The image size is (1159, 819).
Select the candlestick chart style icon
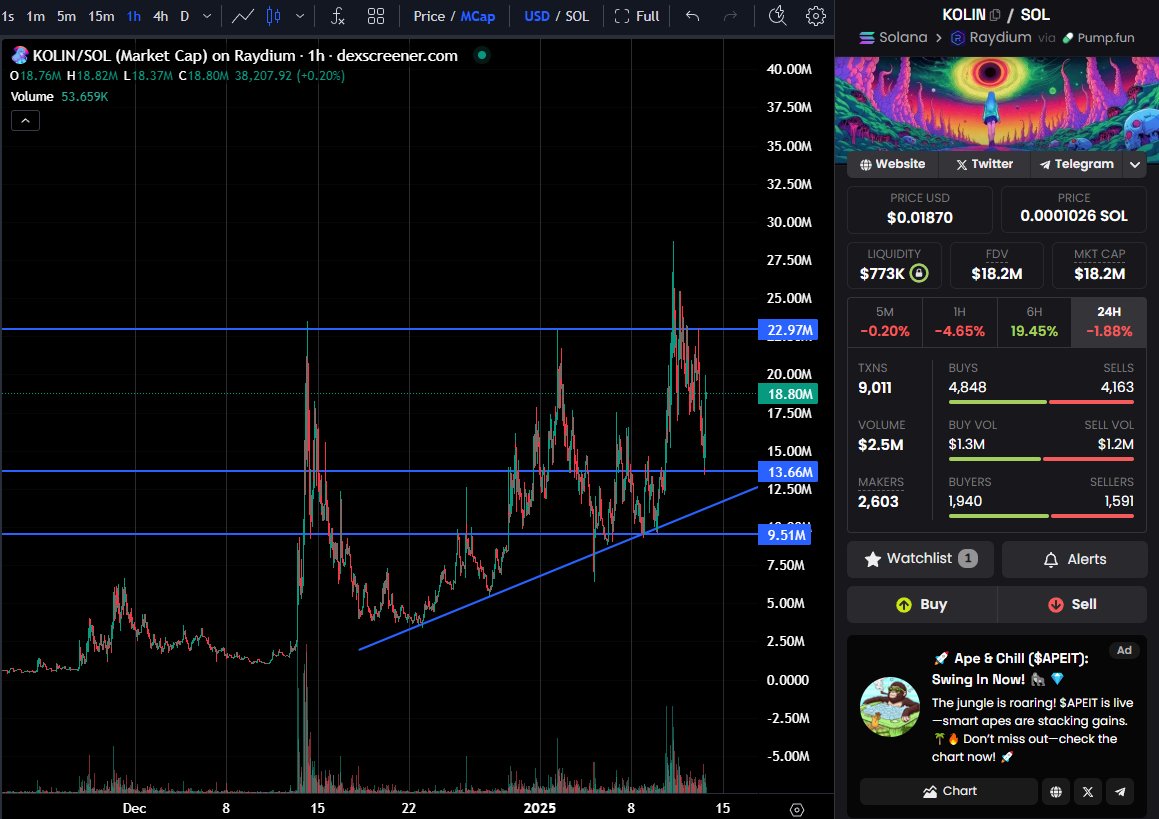271,16
